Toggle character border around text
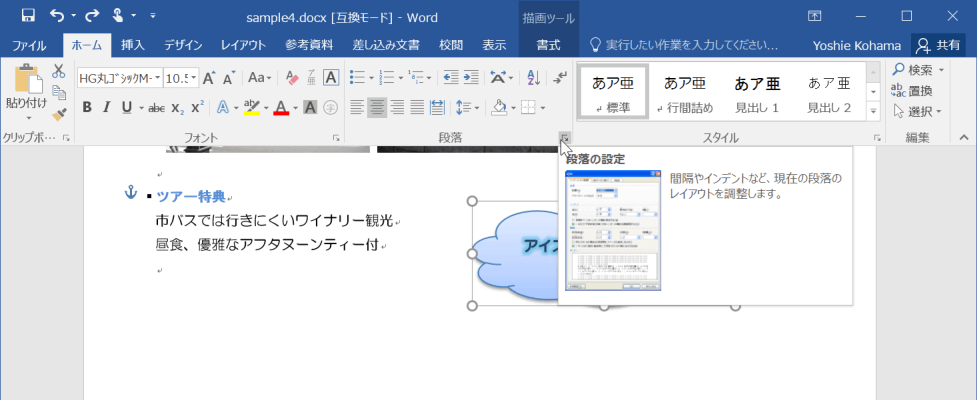This screenshot has width=977, height=400. point(331,78)
